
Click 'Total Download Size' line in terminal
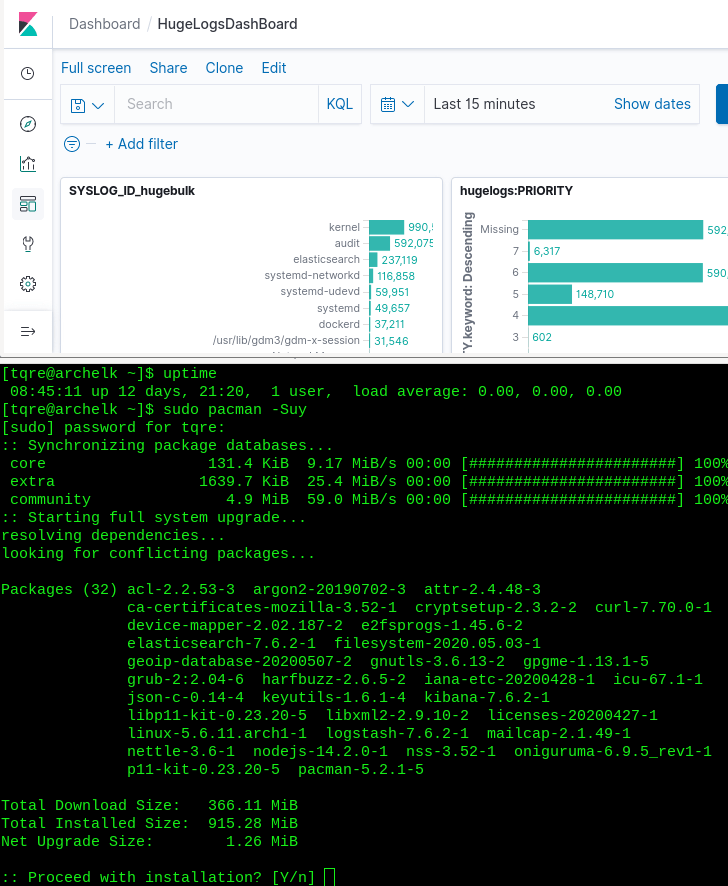pyautogui.click(x=149, y=805)
